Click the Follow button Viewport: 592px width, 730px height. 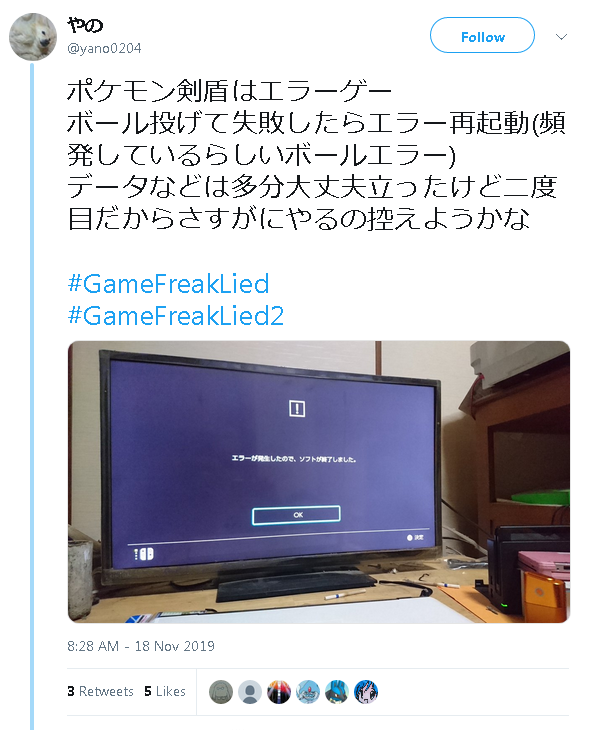pos(482,35)
